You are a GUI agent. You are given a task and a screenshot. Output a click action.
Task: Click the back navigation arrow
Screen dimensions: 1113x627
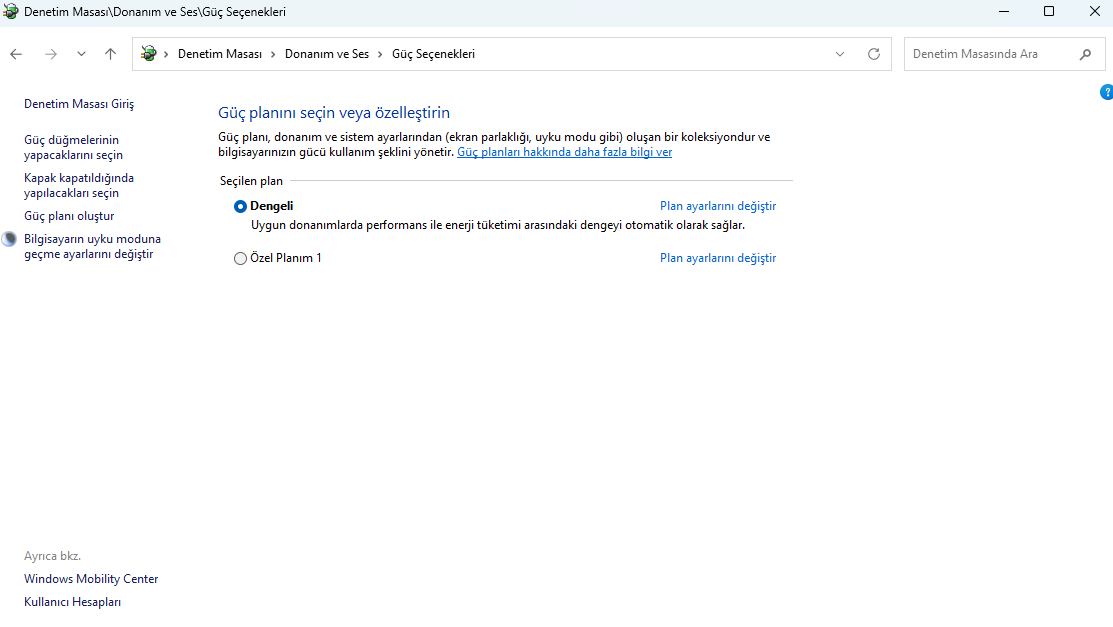pos(16,54)
